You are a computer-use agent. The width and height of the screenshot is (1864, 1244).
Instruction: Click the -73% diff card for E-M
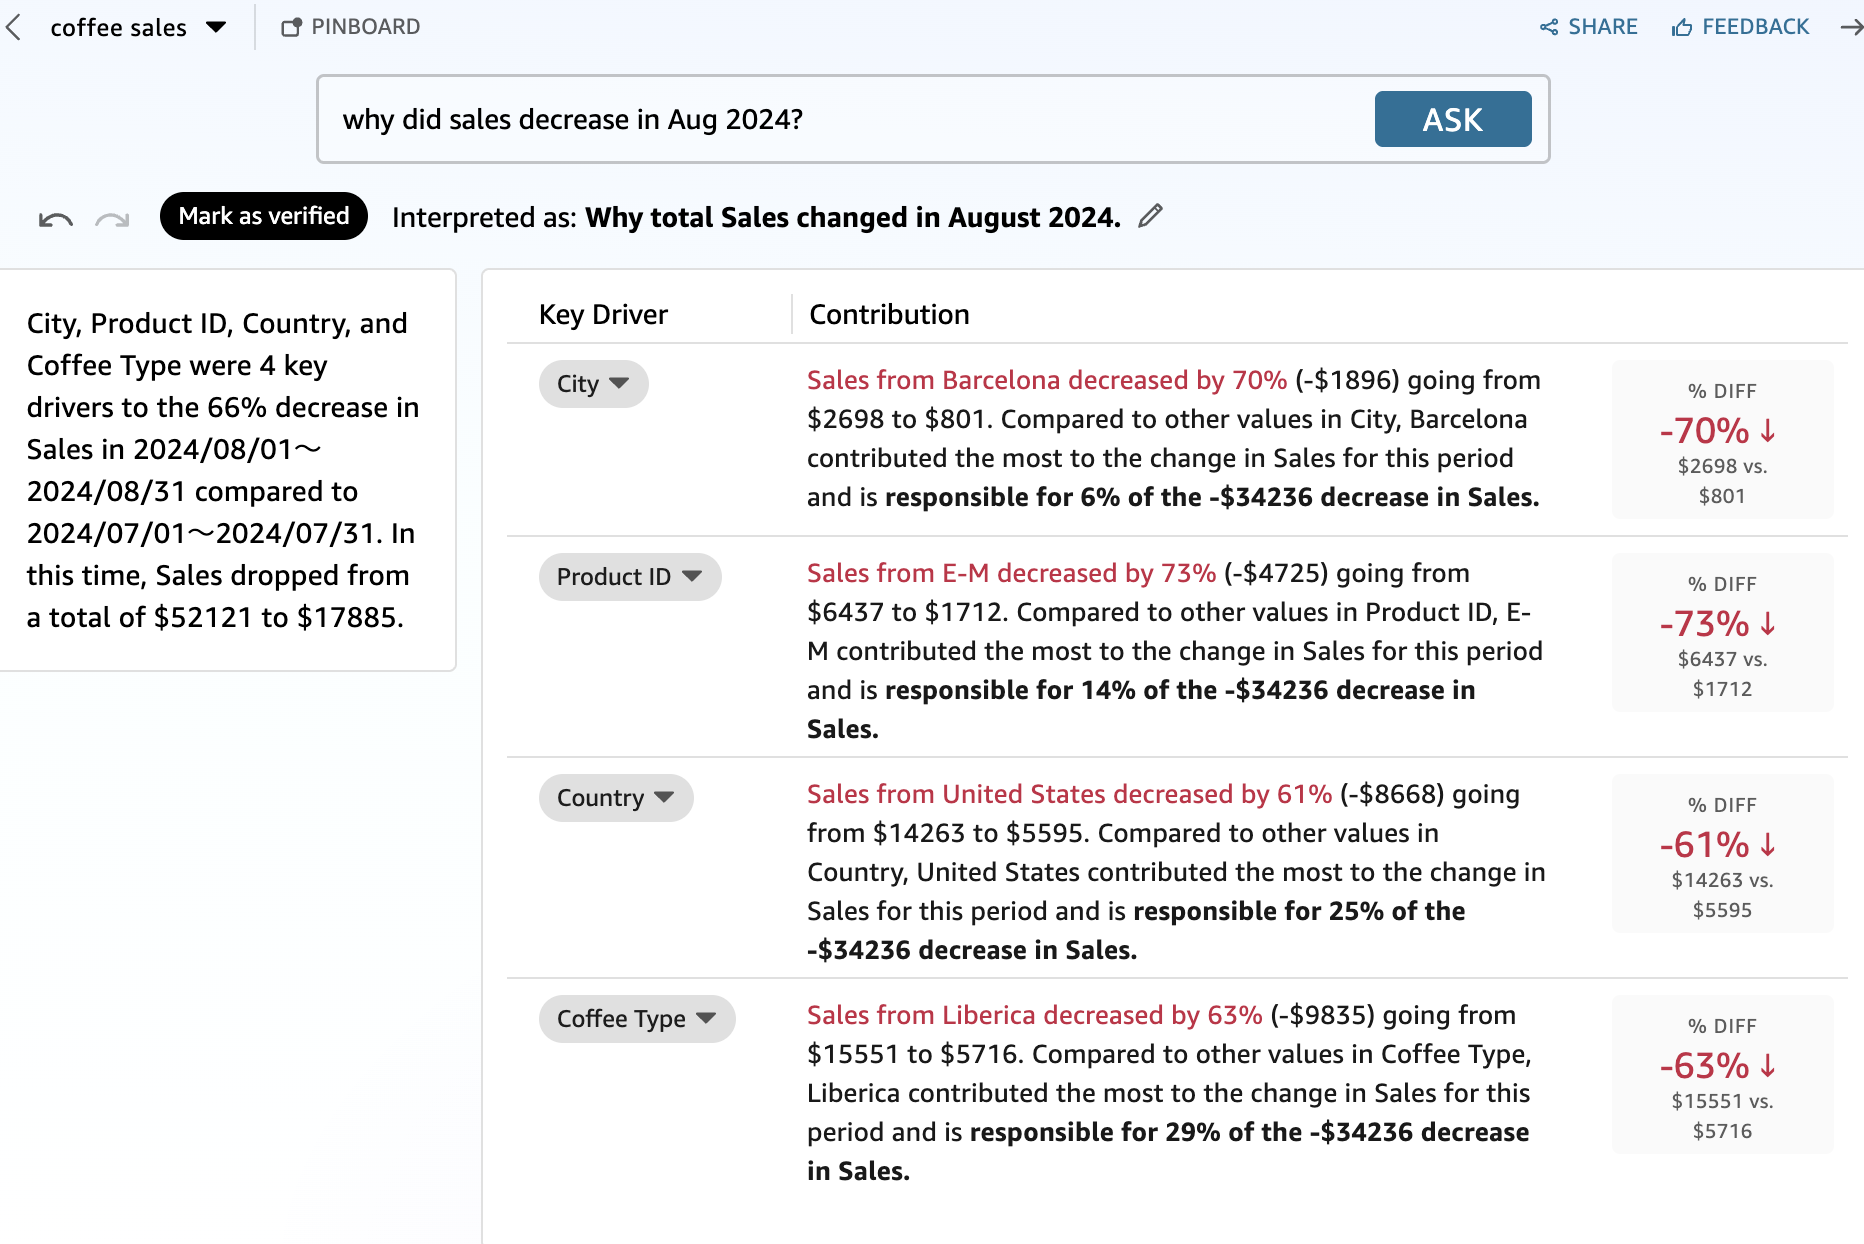[1722, 632]
